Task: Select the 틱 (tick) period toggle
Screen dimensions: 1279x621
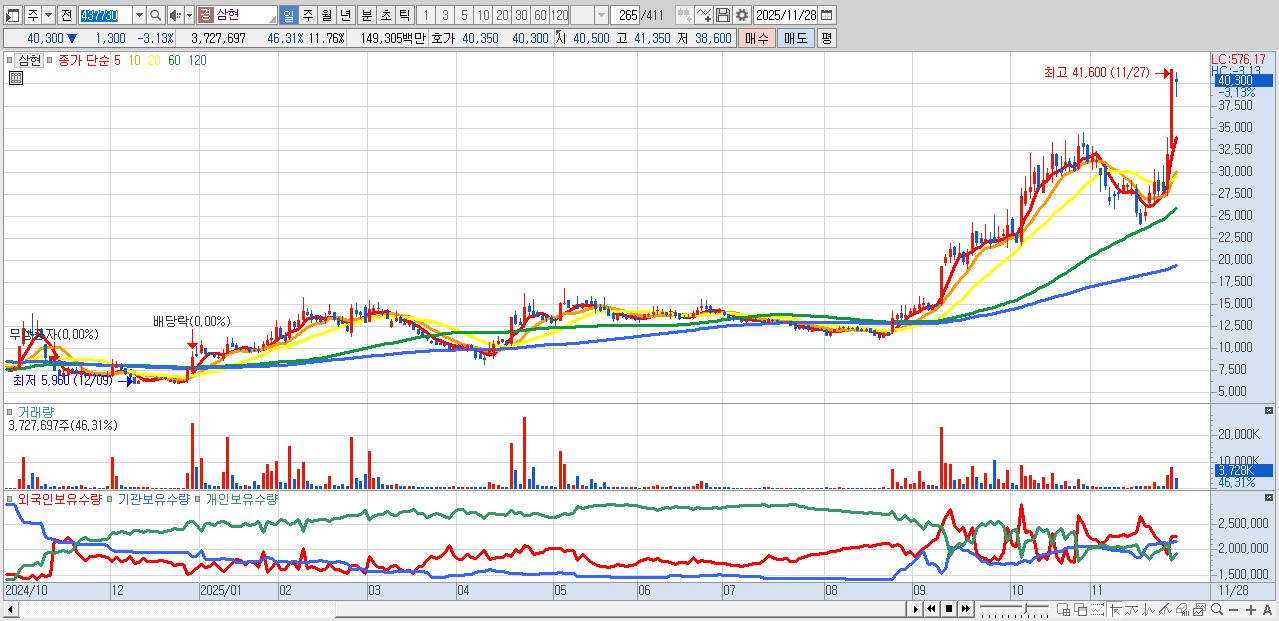Action: pyautogui.click(x=404, y=15)
